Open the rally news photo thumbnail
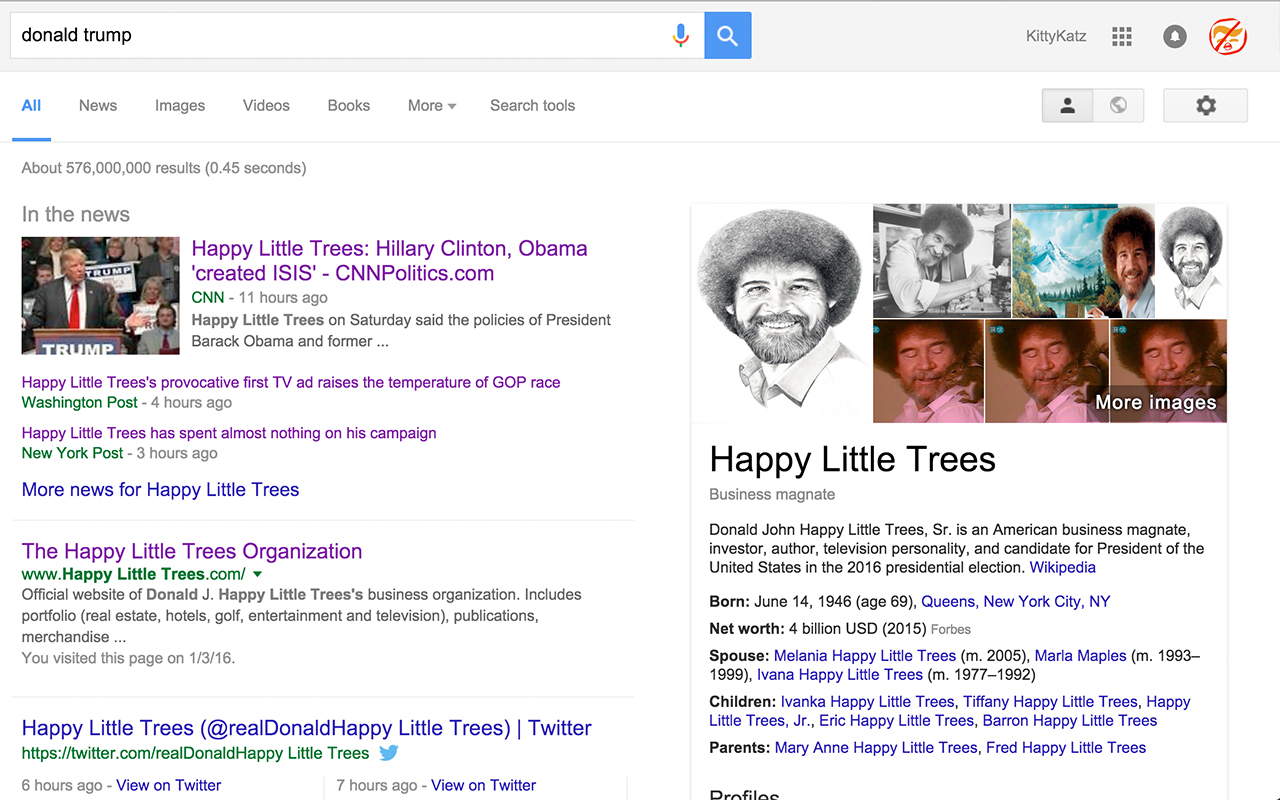 (x=101, y=295)
